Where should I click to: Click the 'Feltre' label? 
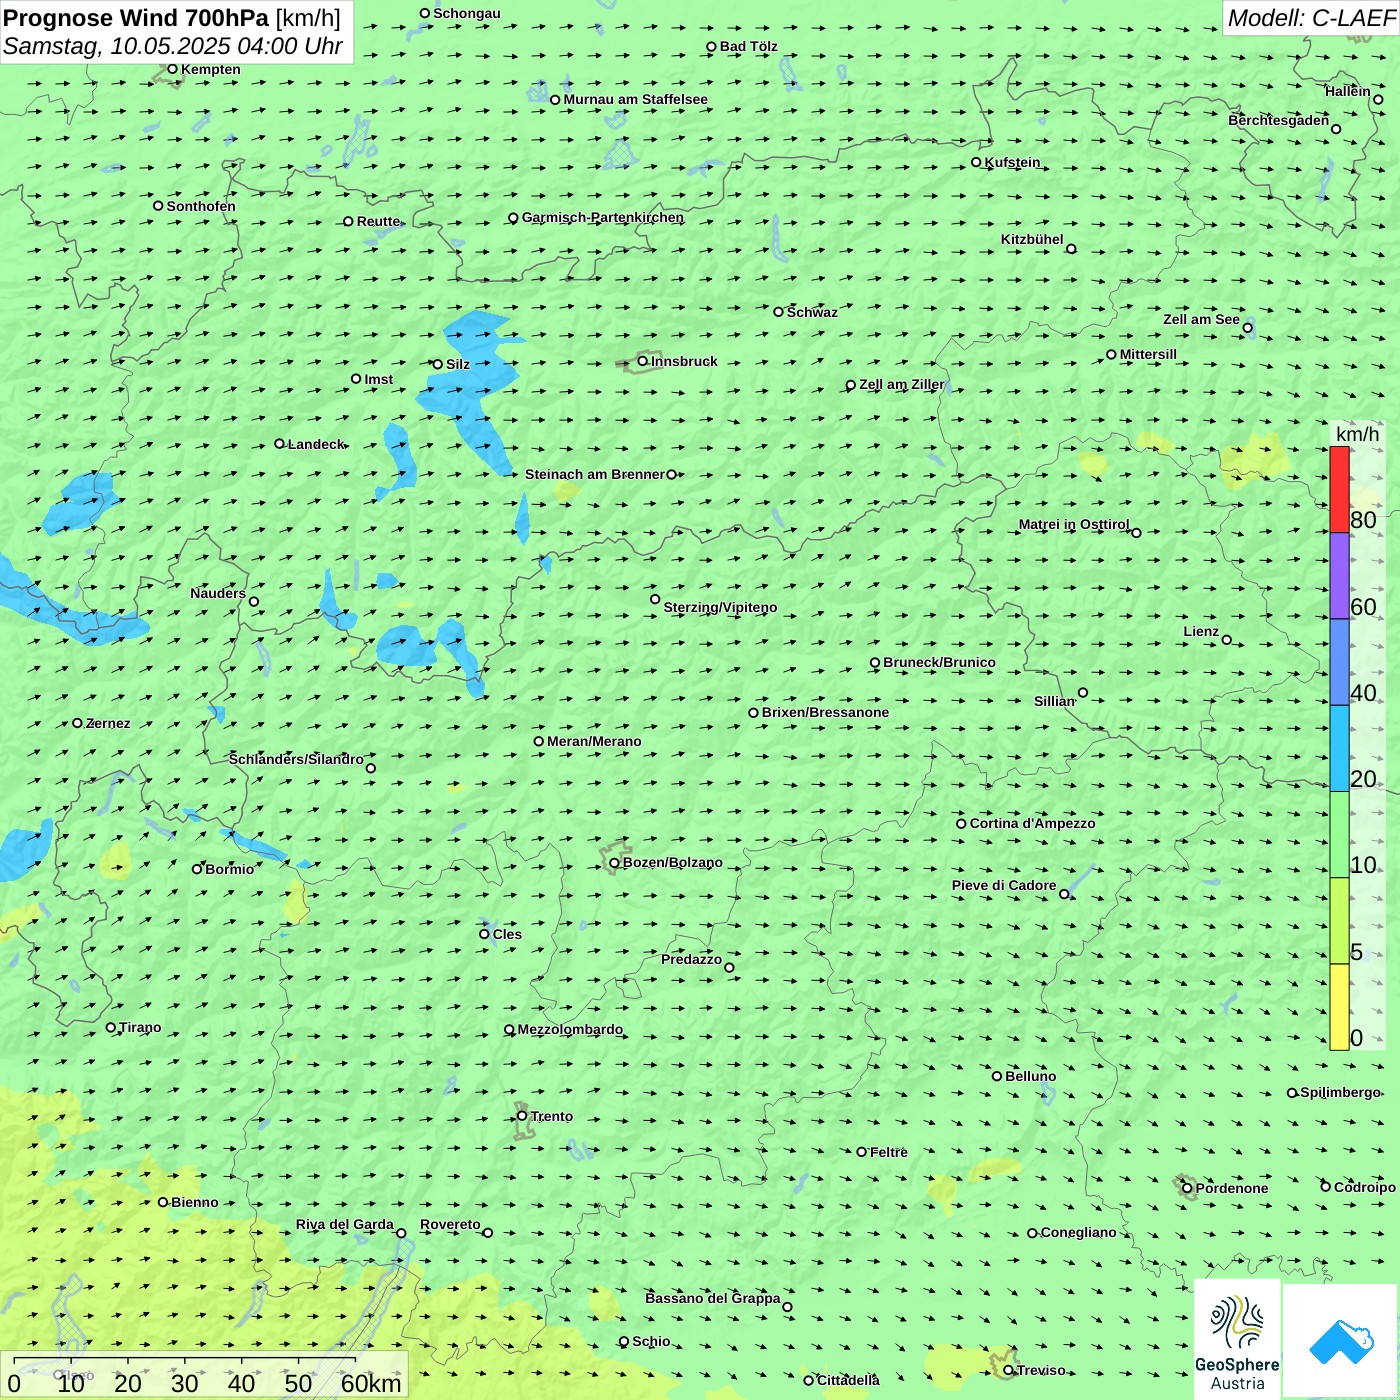(x=889, y=1152)
